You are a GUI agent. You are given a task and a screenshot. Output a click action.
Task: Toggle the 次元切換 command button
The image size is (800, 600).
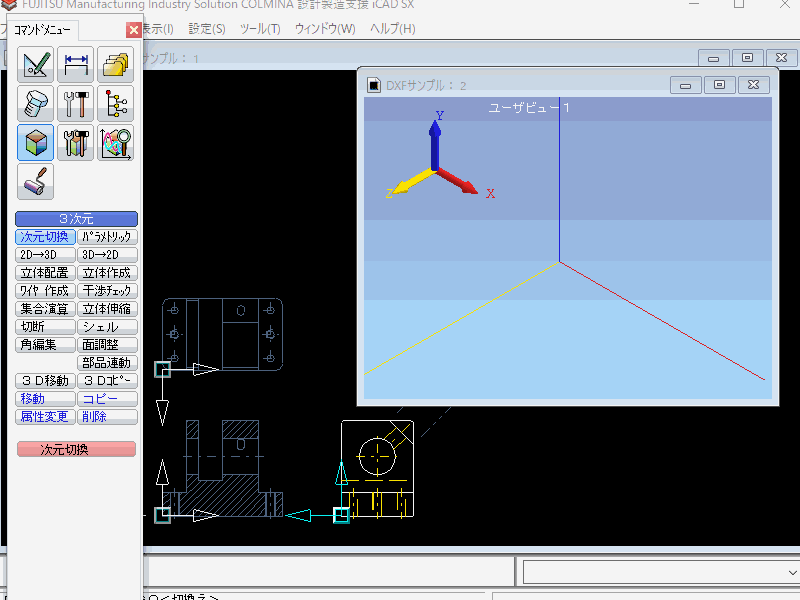point(46,237)
